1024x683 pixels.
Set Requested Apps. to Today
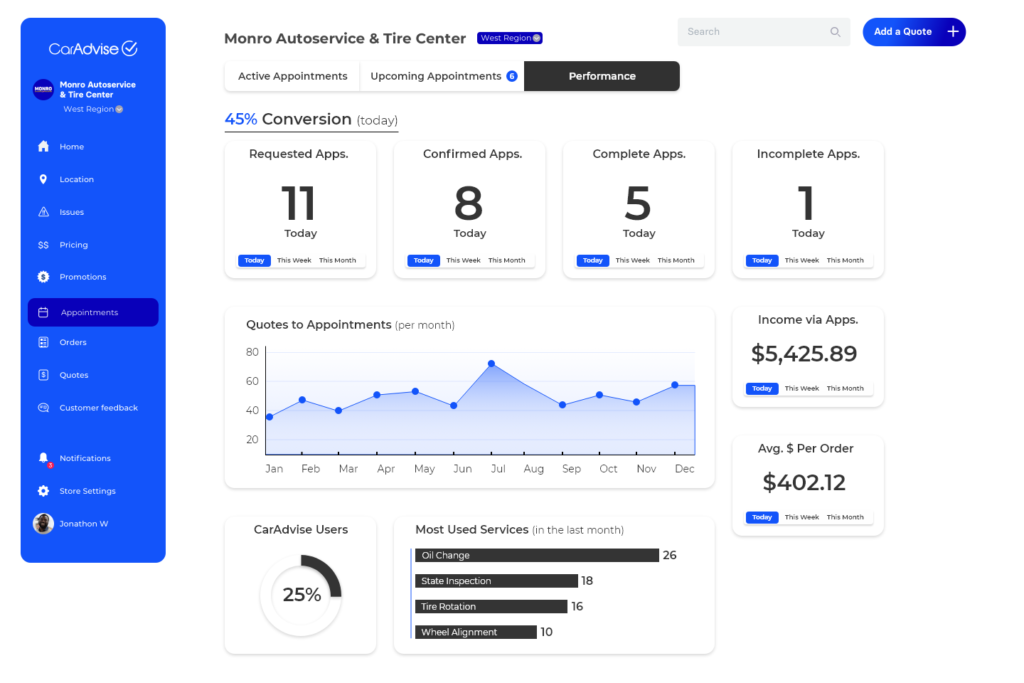pos(254,261)
